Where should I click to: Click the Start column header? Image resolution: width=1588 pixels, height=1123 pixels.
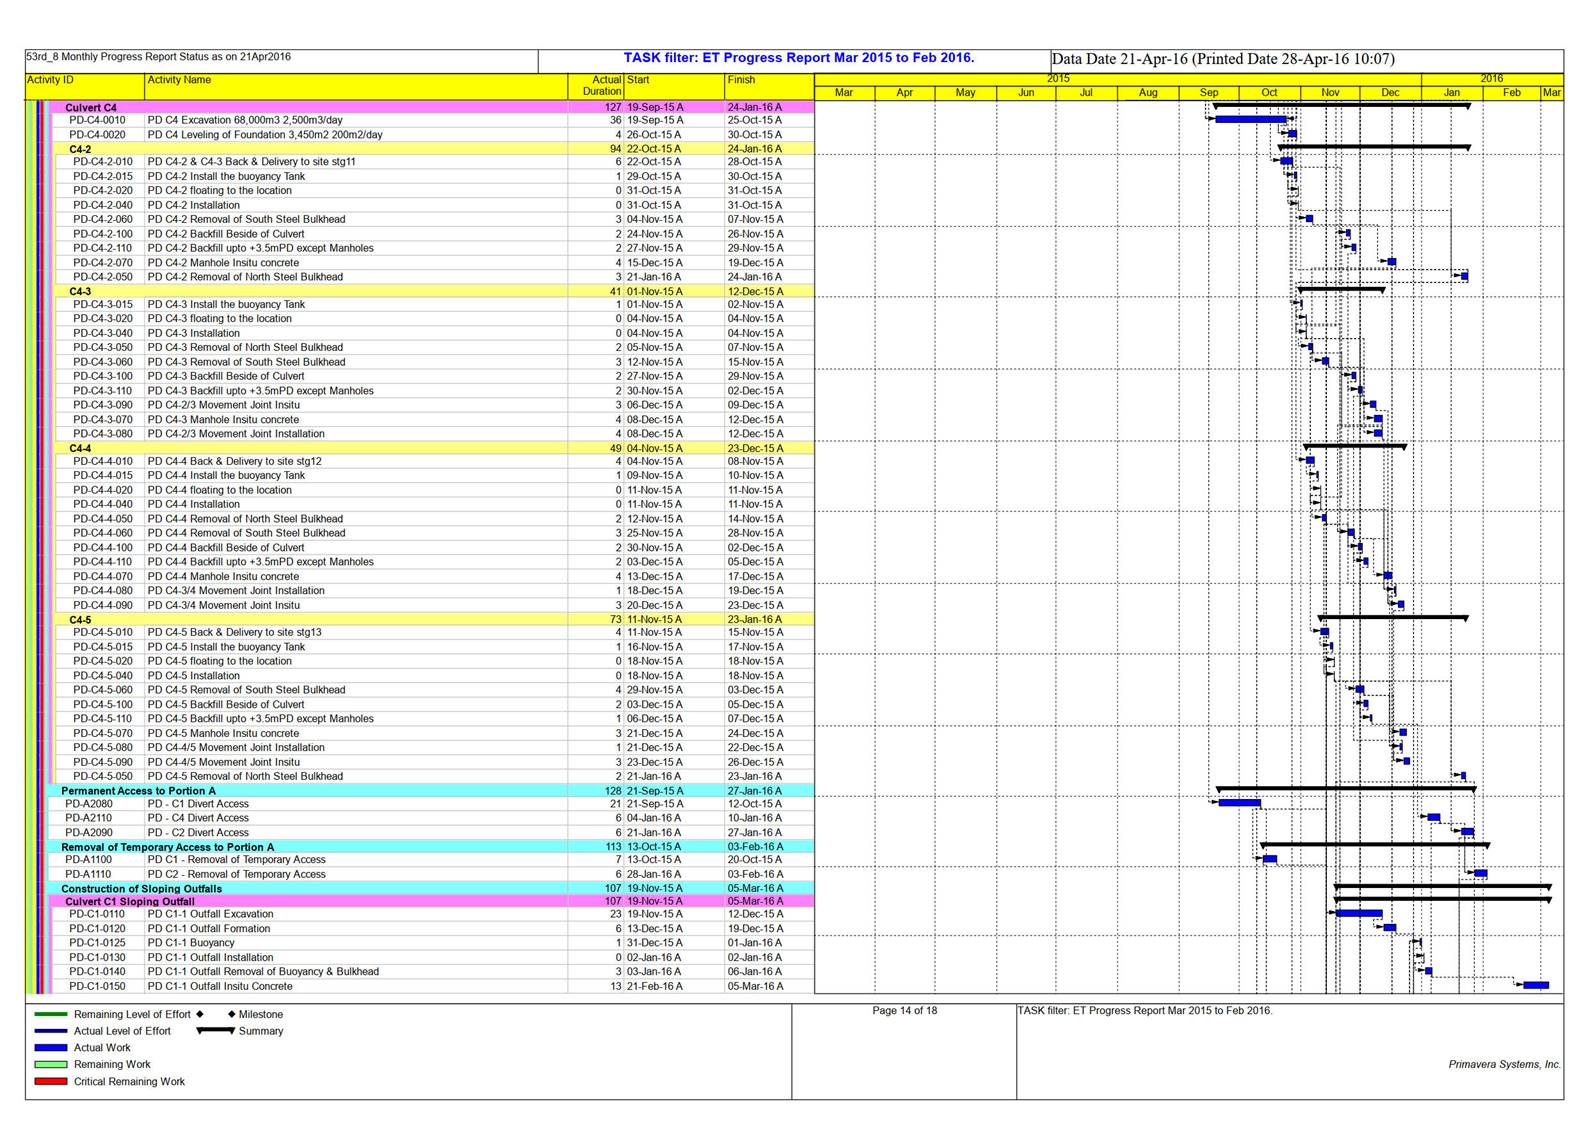(x=674, y=86)
